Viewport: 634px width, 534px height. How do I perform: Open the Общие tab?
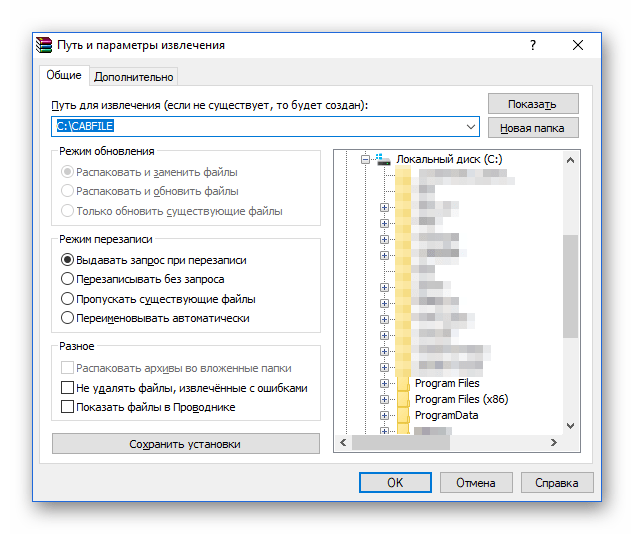click(64, 76)
